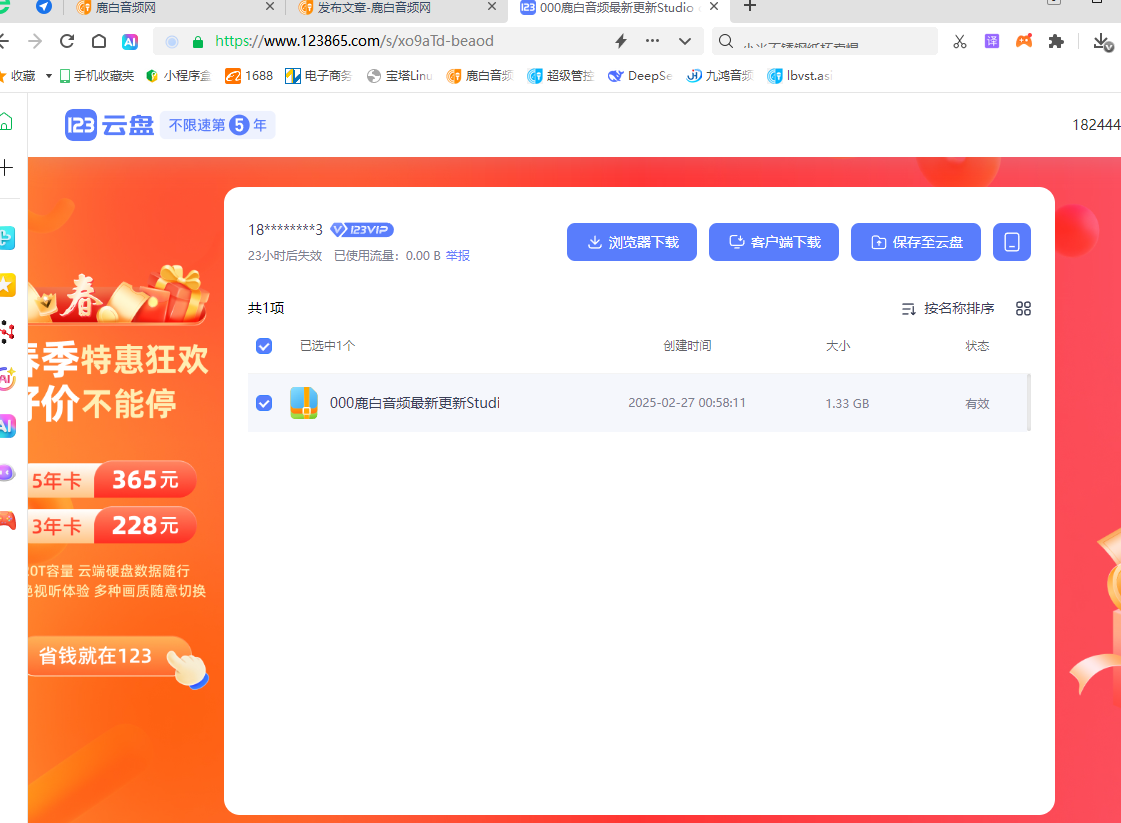
Task: Click the 123云盘 logo
Action: 109,125
